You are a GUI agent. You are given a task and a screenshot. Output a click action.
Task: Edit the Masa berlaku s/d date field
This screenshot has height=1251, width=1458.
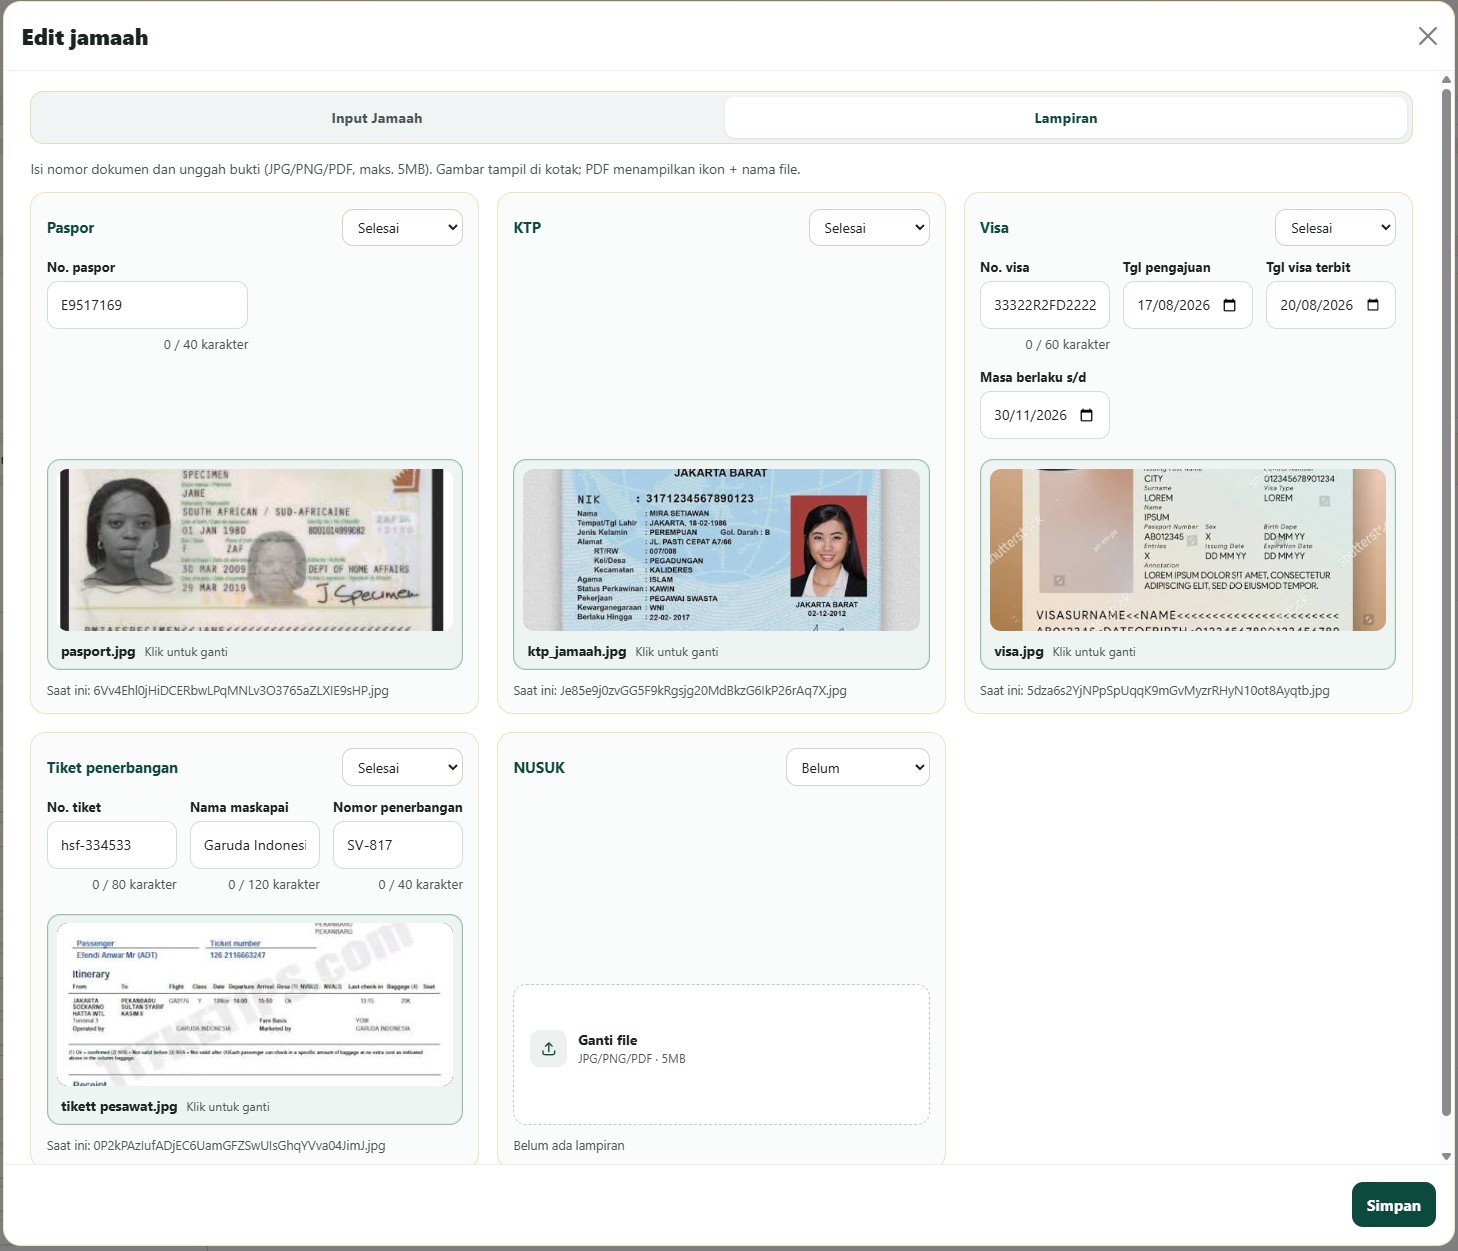point(1044,415)
